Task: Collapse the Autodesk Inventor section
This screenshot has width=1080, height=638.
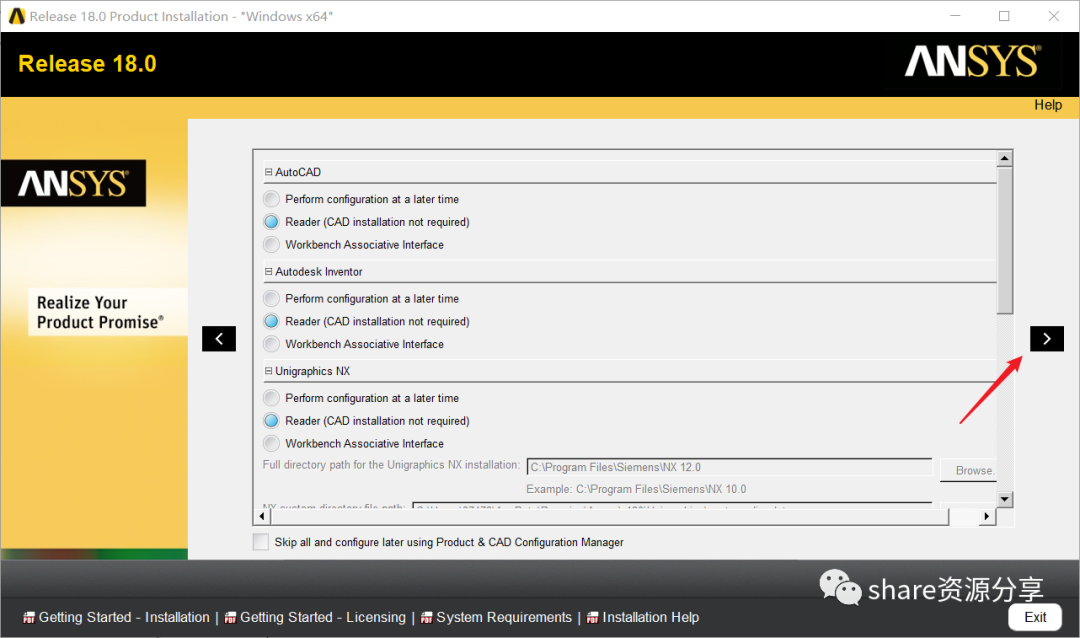Action: [x=269, y=271]
